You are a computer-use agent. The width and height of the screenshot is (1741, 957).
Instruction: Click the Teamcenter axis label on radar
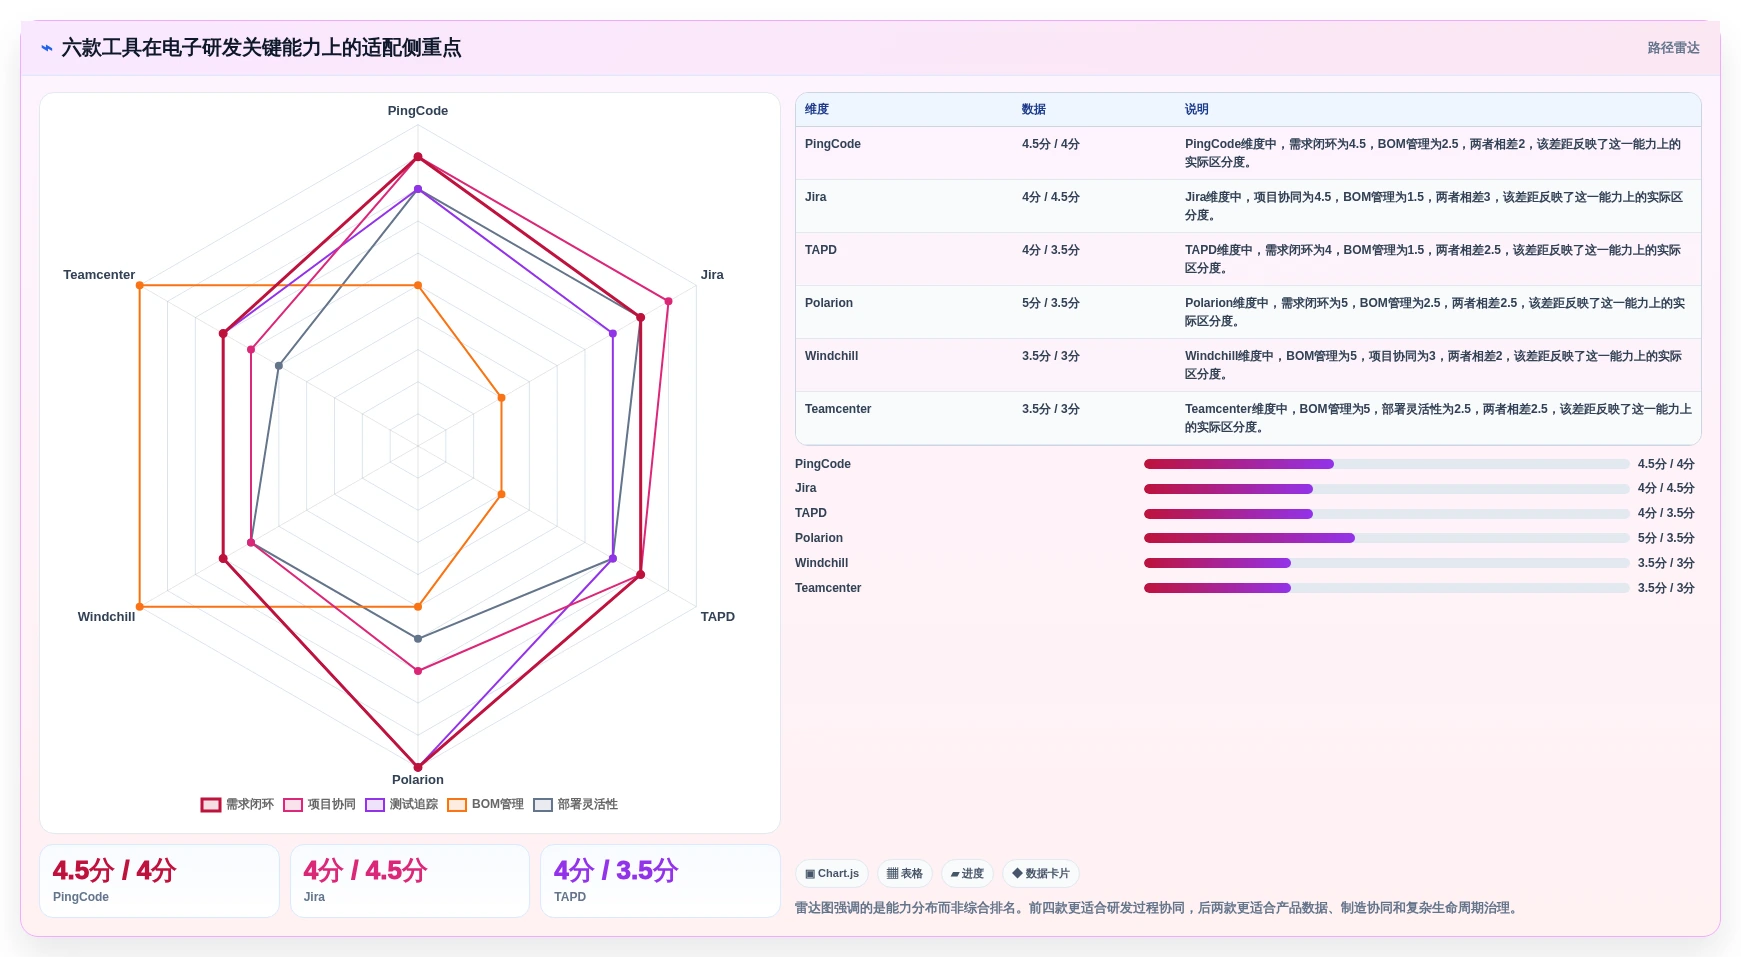tap(99, 275)
